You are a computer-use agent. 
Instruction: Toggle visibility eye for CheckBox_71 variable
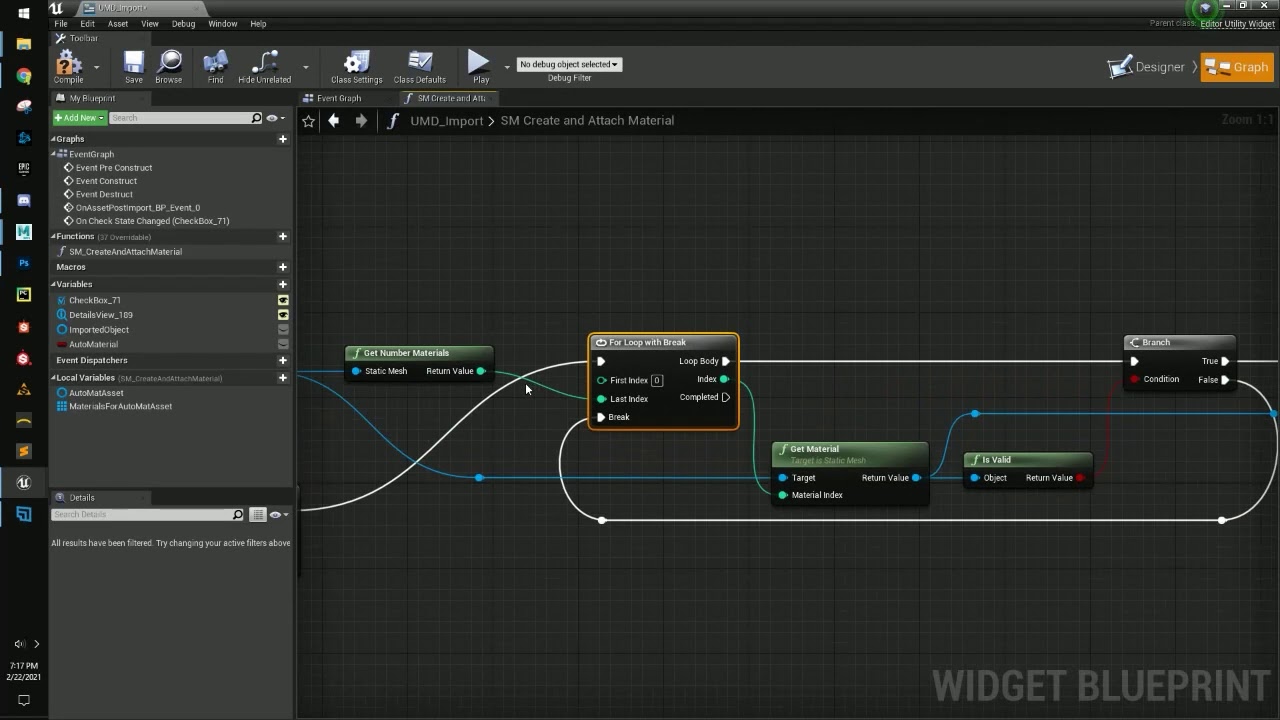pos(283,300)
